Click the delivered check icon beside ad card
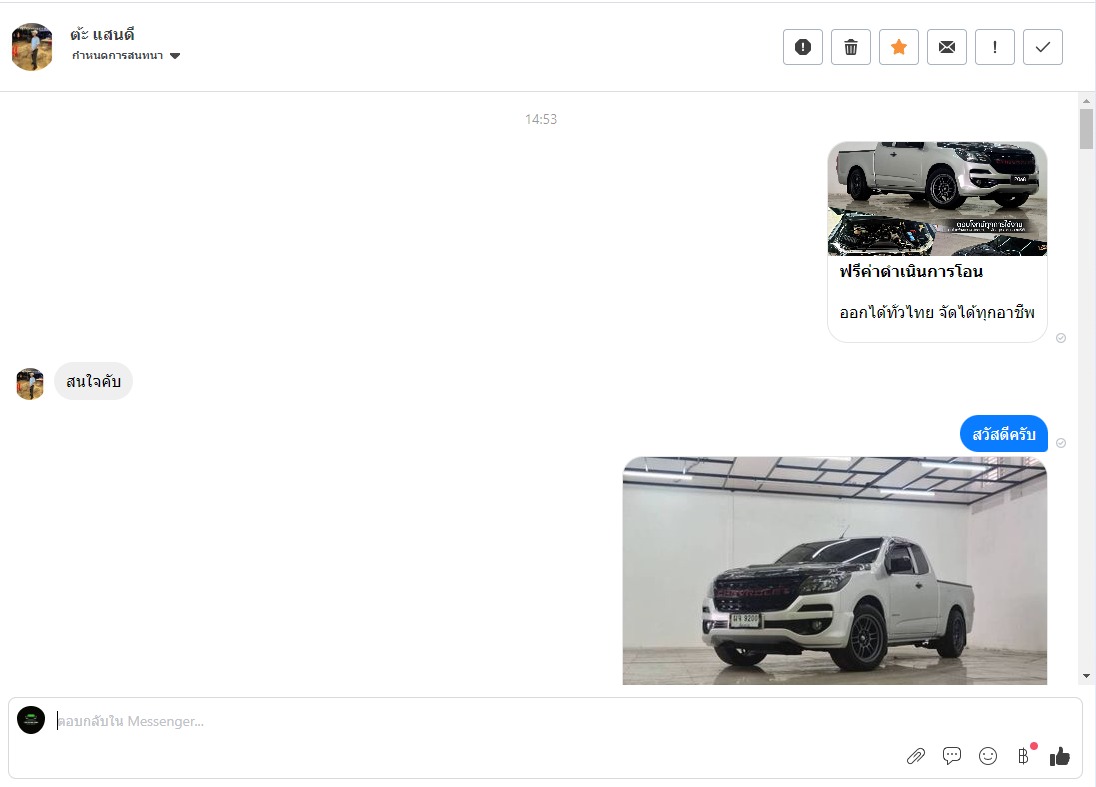This screenshot has width=1096, height=787. pos(1061,338)
